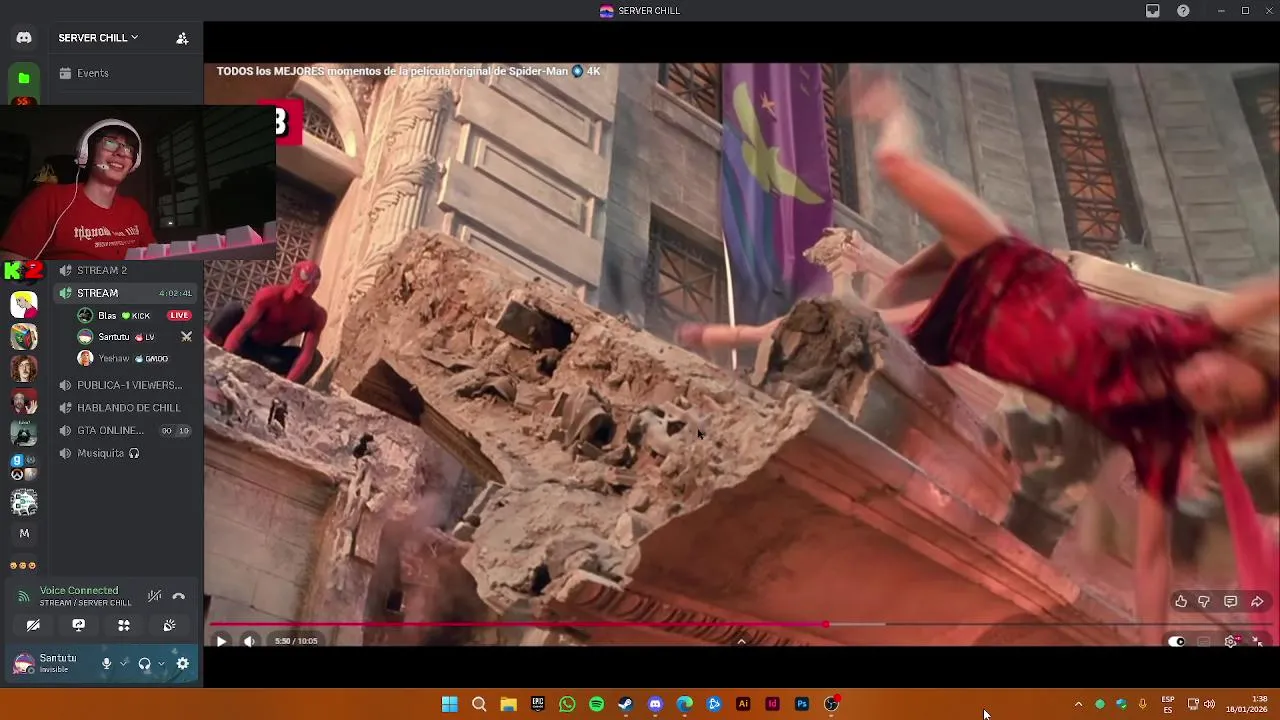Image resolution: width=1280 pixels, height=720 pixels.
Task: Click the Spider-Man video title
Action: coord(408,71)
